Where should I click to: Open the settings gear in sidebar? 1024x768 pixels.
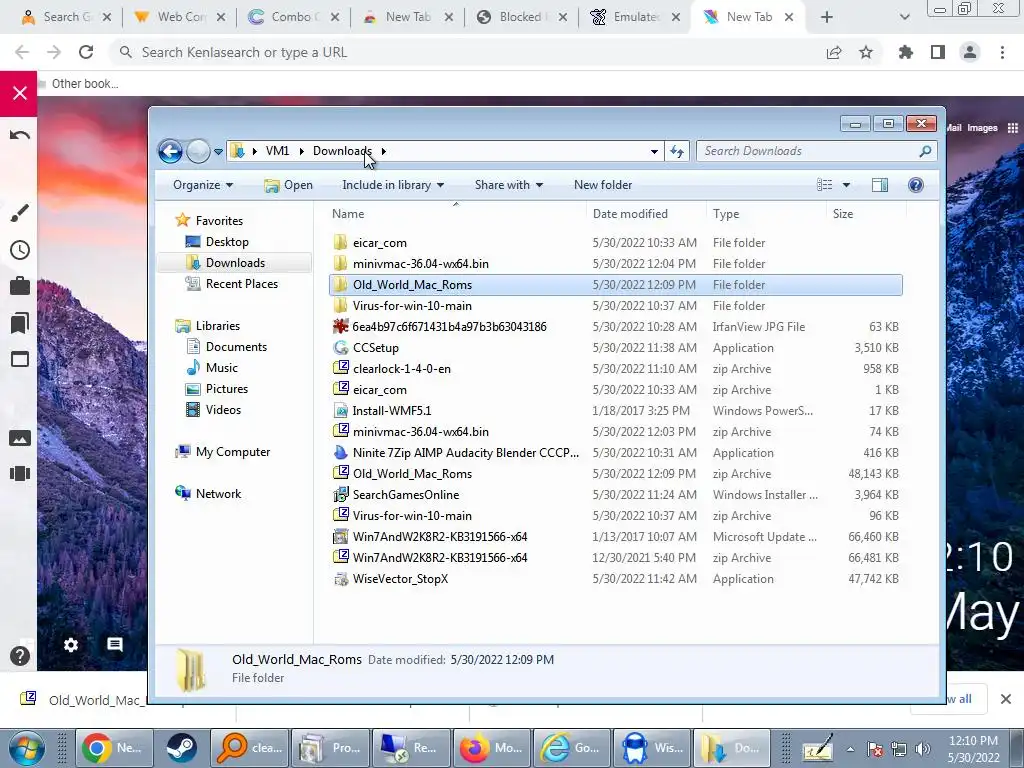[x=71, y=645]
